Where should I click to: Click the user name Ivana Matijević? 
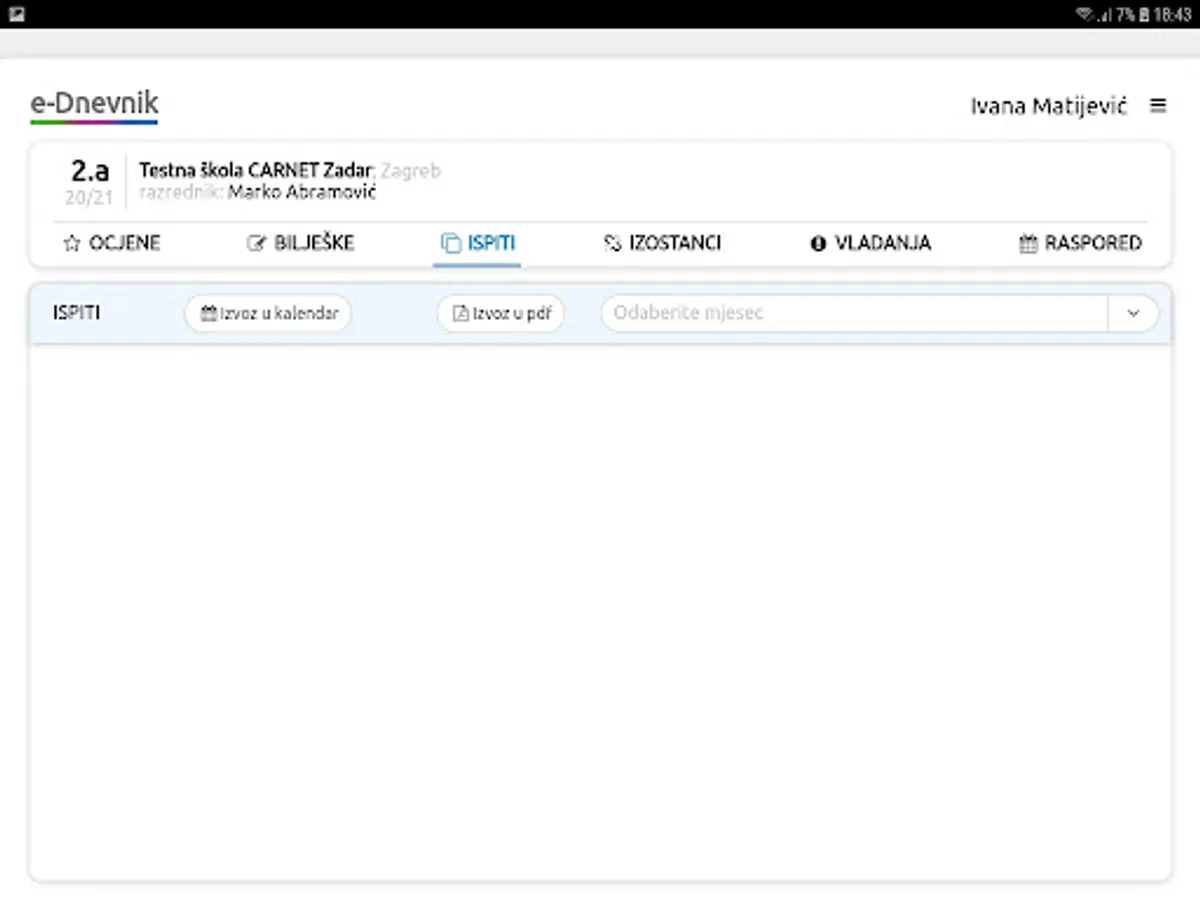tap(1049, 106)
